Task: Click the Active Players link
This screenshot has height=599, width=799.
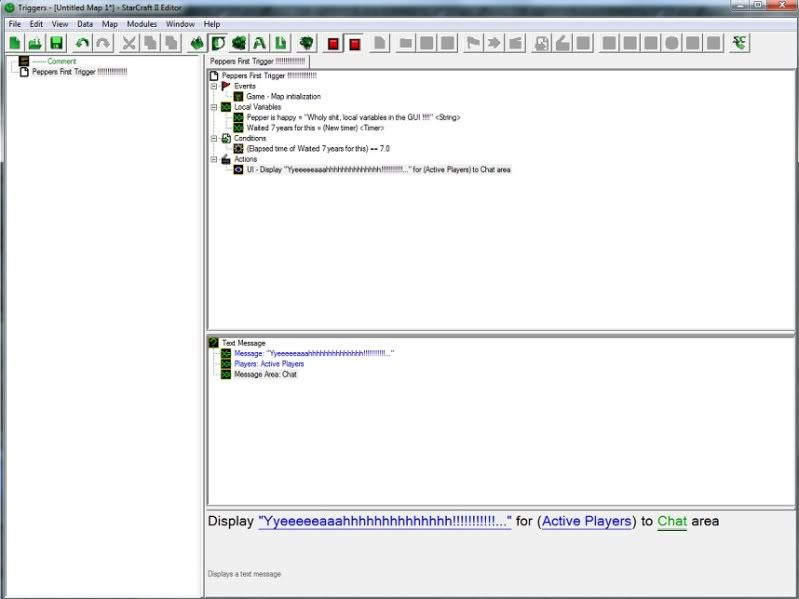Action: 587,521
